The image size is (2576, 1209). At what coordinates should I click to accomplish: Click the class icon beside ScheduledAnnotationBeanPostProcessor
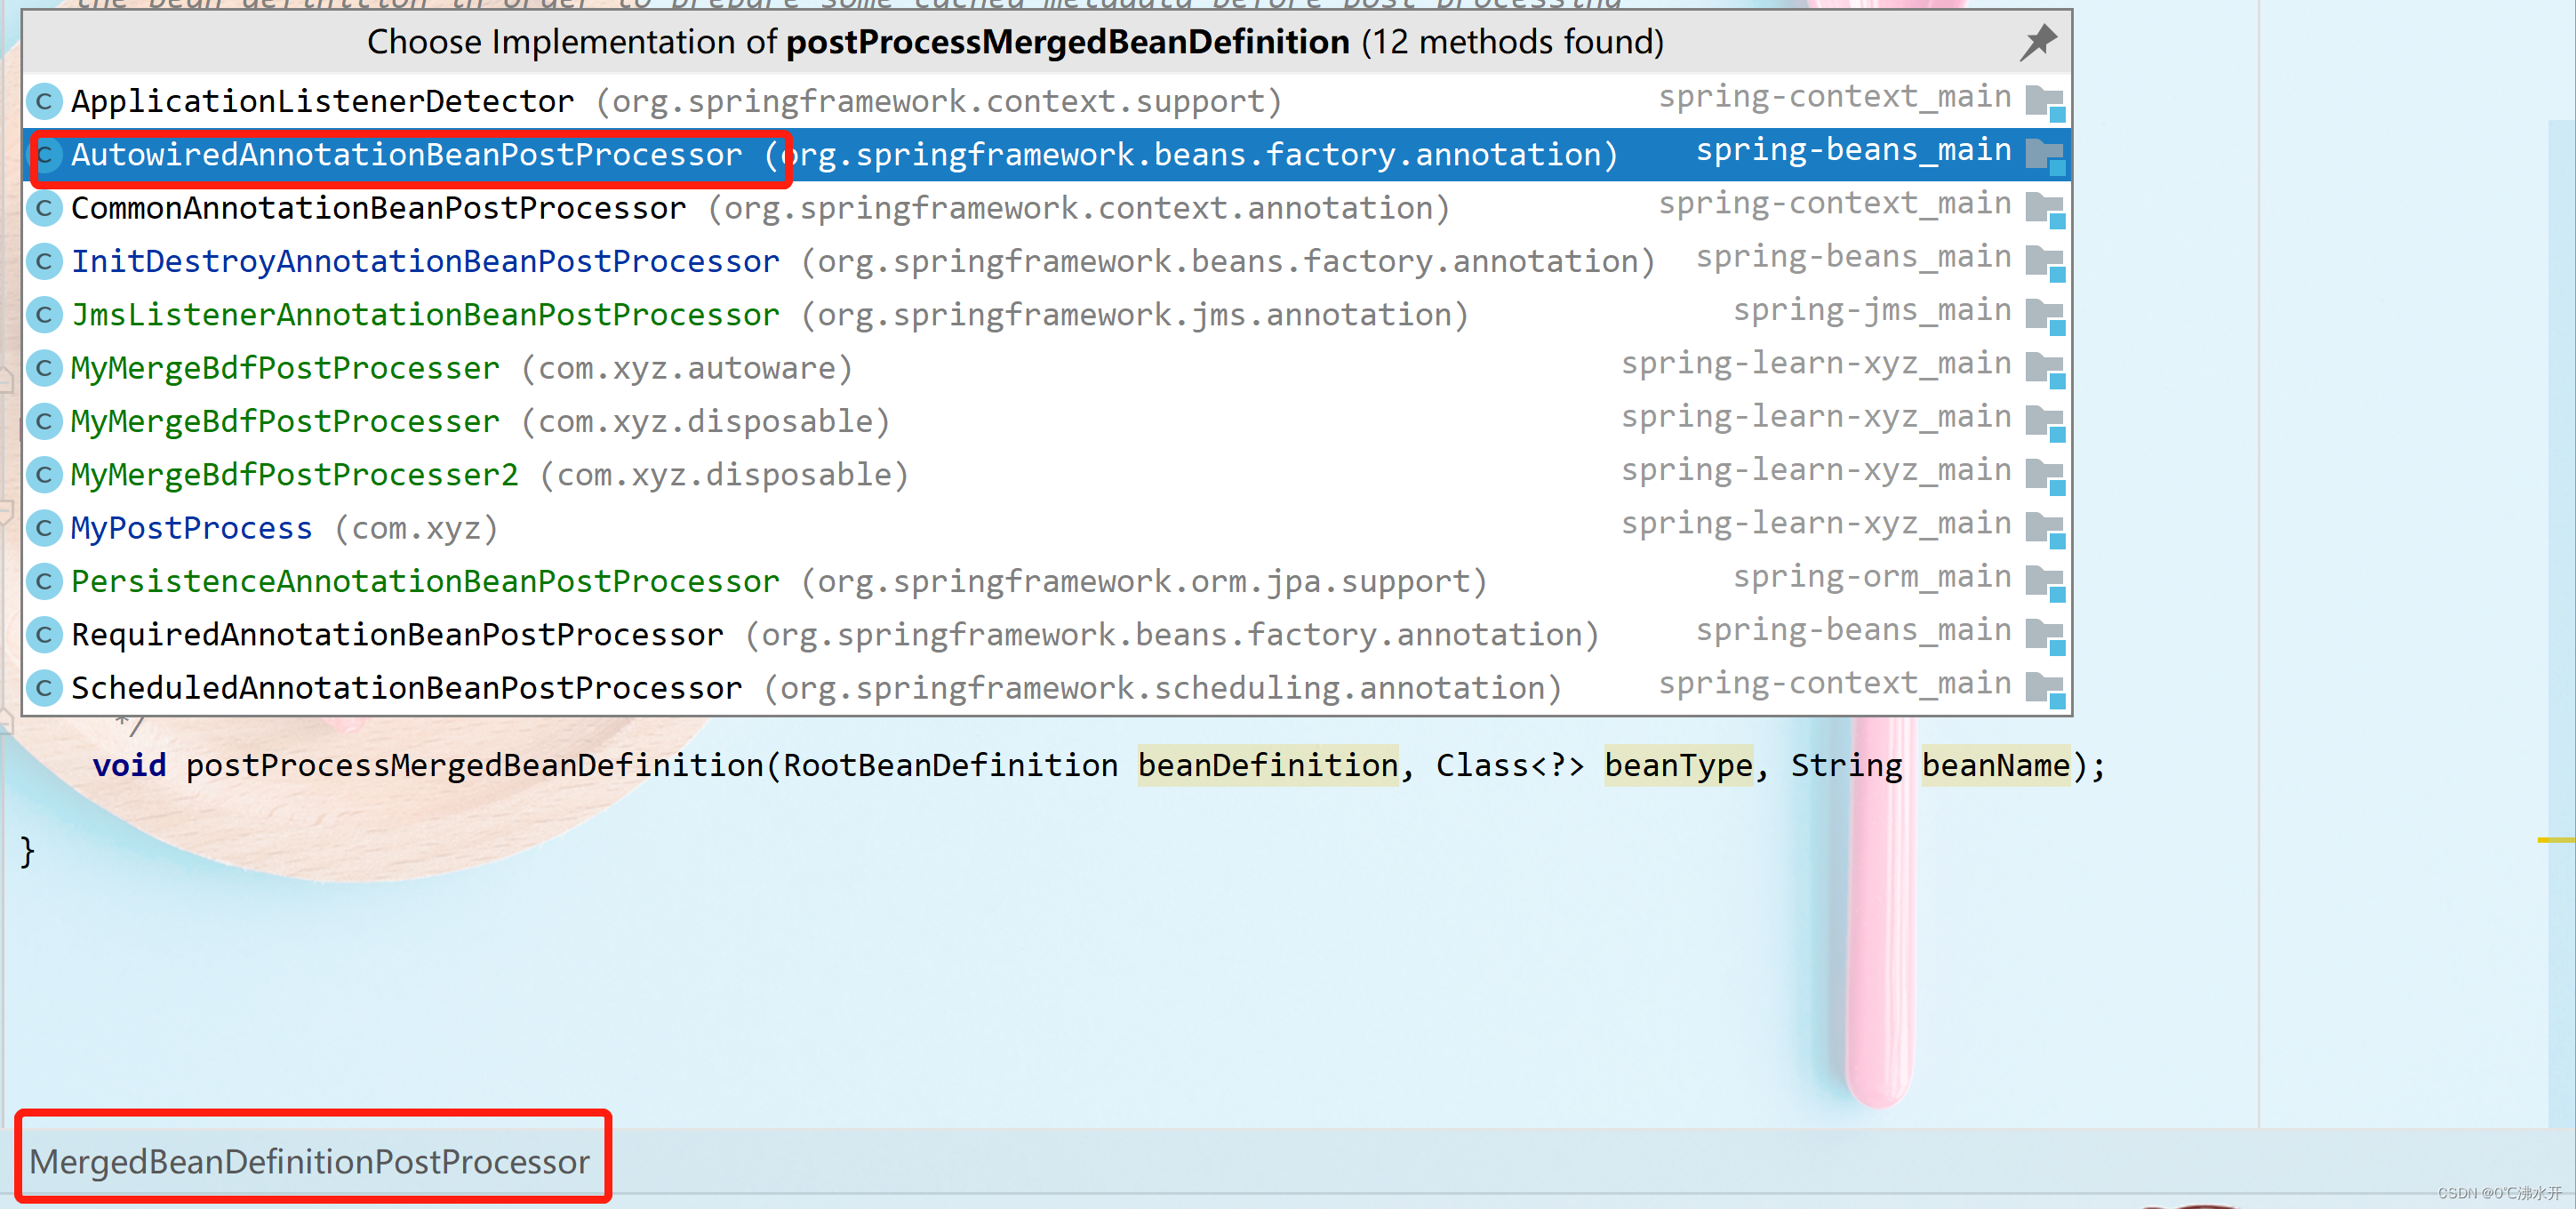coord(44,687)
